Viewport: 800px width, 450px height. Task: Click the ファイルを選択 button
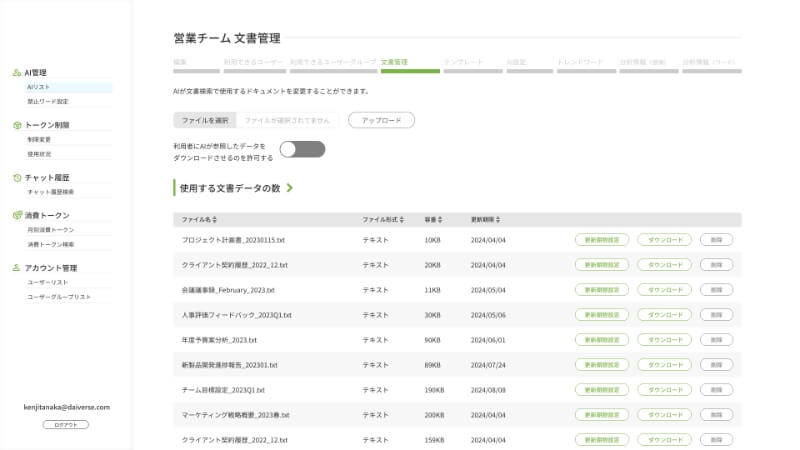tap(204, 120)
